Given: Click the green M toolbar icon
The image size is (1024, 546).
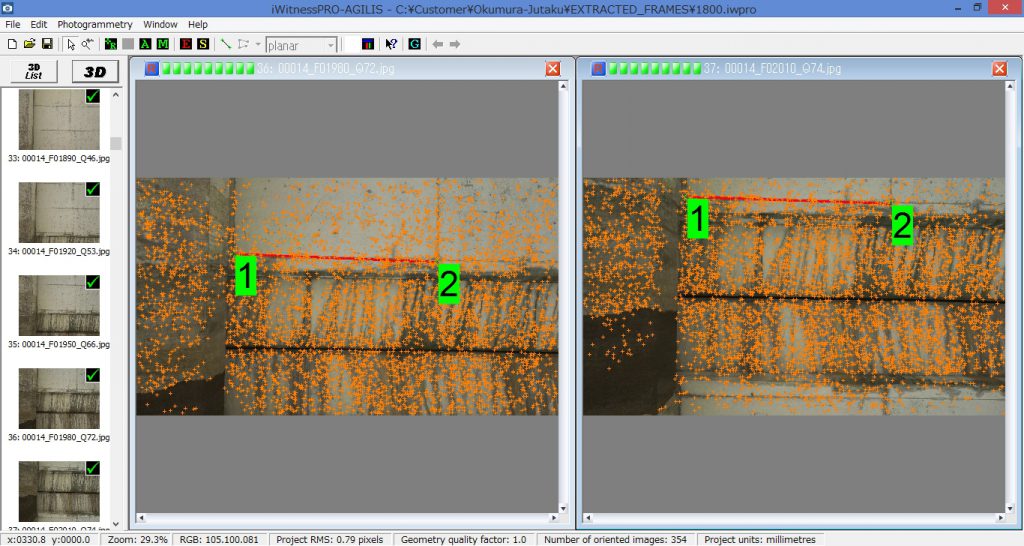Looking at the screenshot, I should pyautogui.click(x=163, y=44).
